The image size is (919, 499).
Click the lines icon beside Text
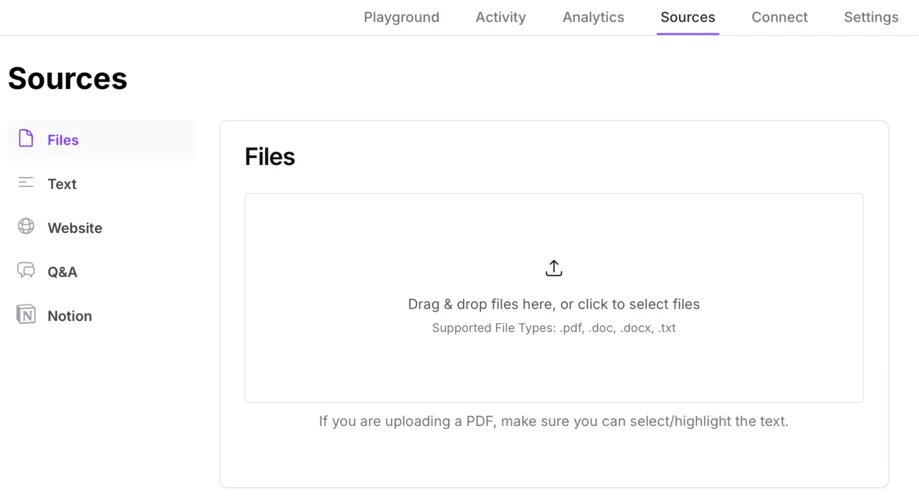pos(26,183)
